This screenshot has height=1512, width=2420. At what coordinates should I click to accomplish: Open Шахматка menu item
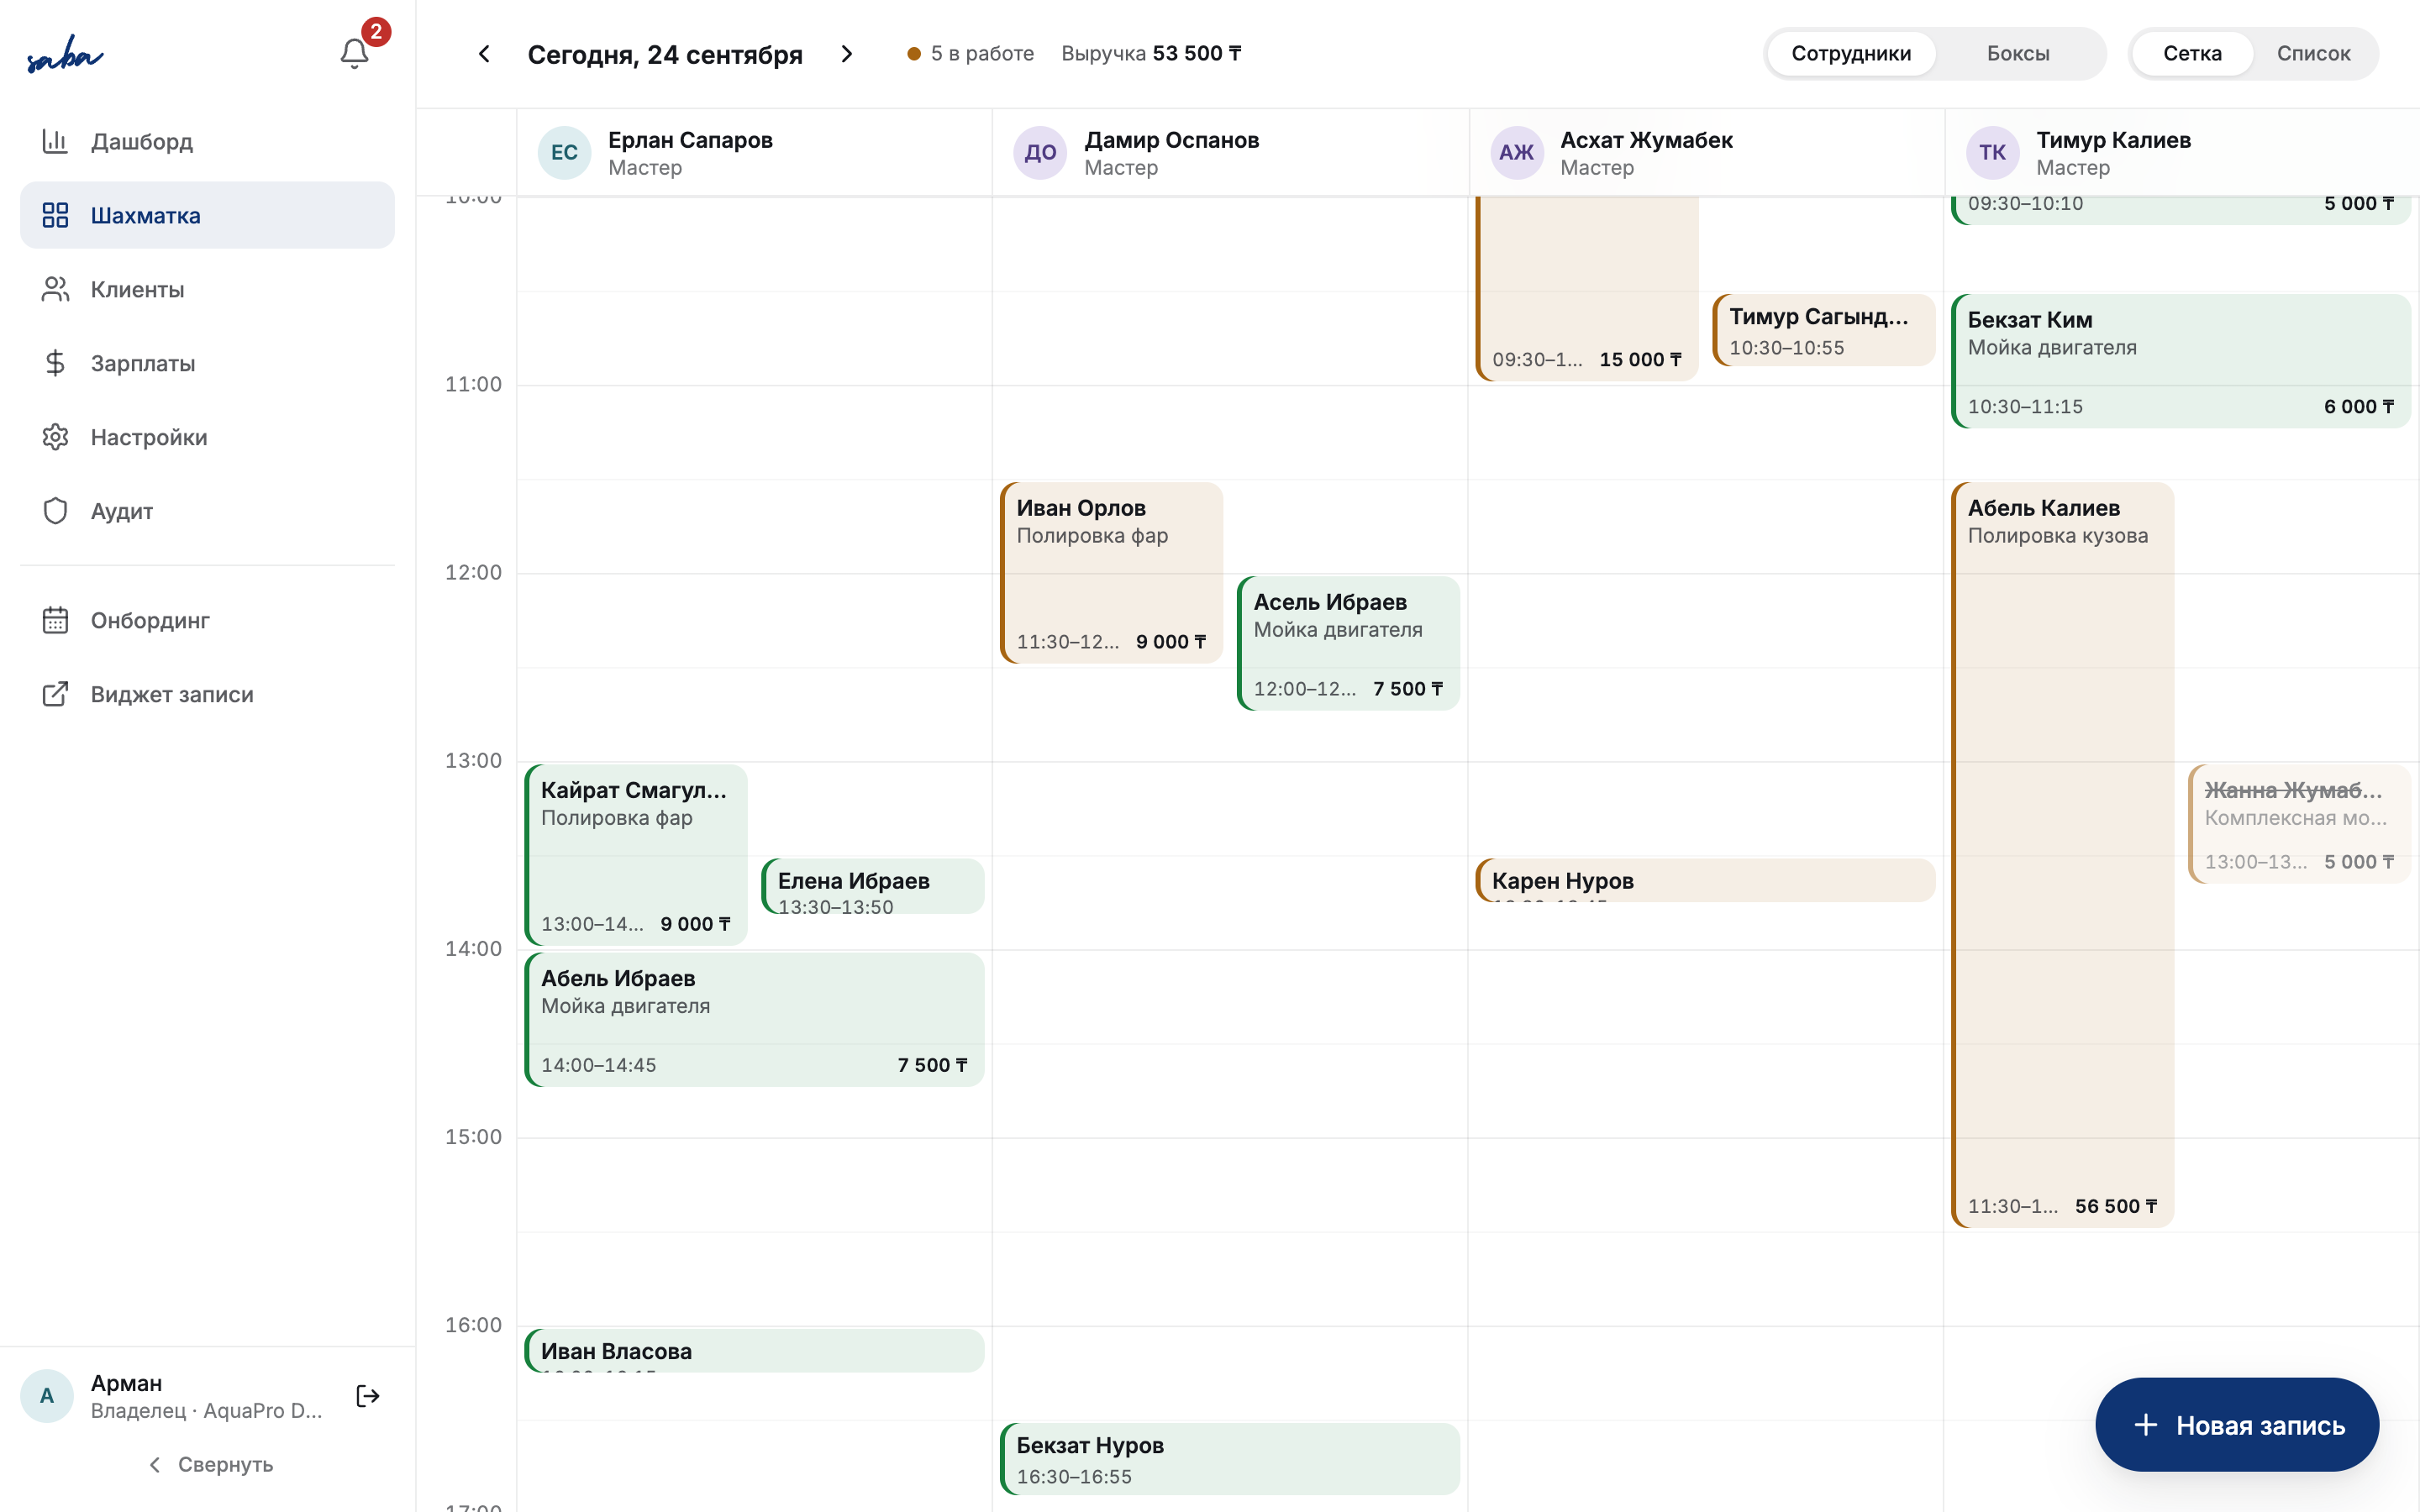tap(208, 215)
